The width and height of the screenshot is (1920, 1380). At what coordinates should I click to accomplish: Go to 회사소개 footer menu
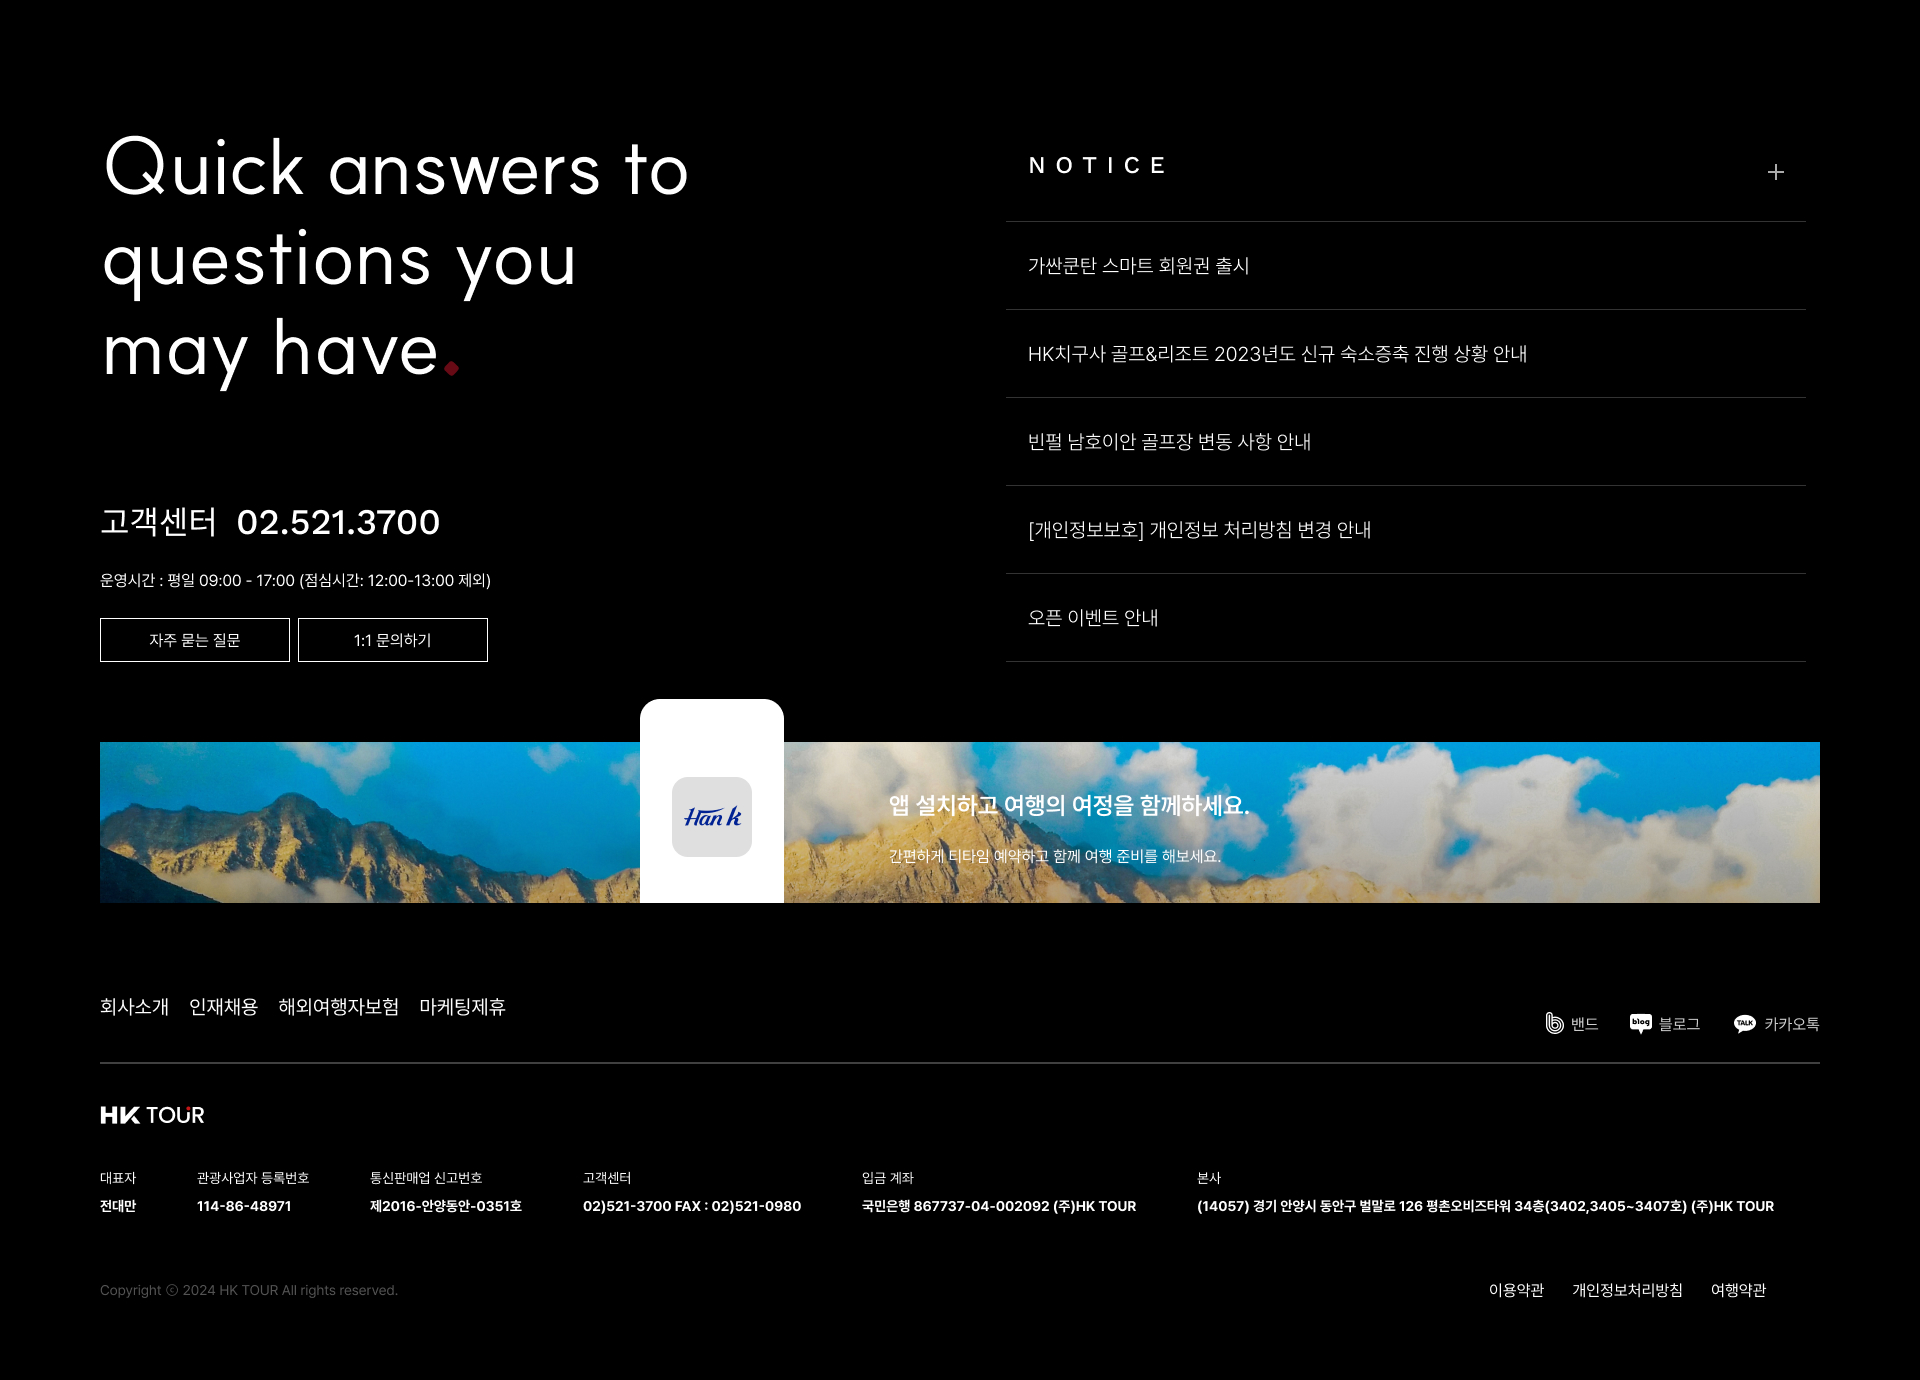(134, 1007)
